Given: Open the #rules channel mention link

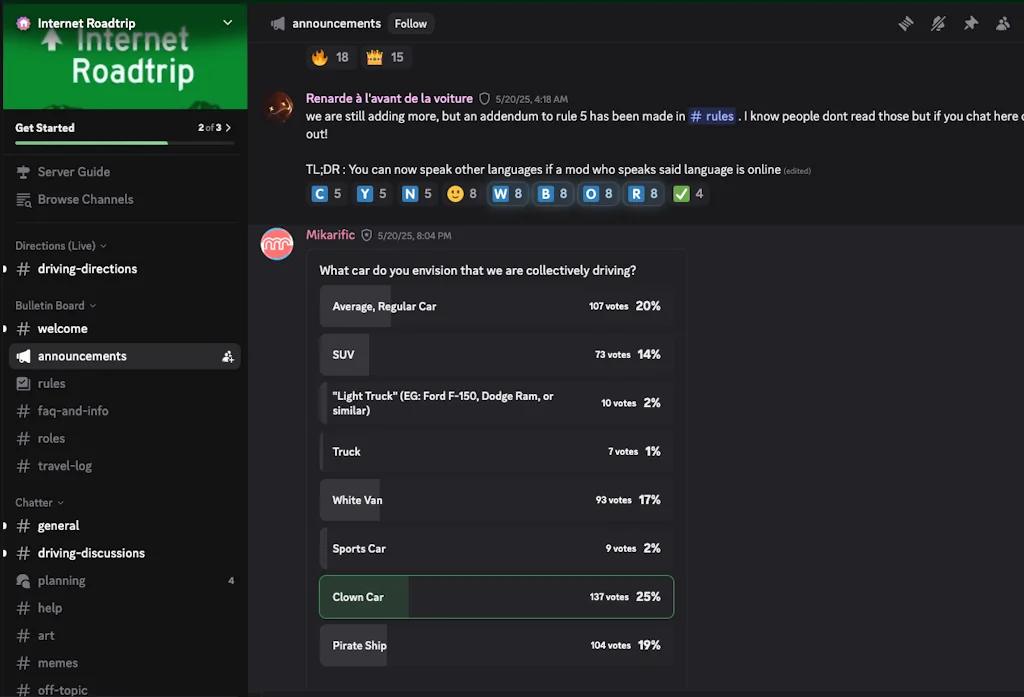Looking at the screenshot, I should 712,116.
